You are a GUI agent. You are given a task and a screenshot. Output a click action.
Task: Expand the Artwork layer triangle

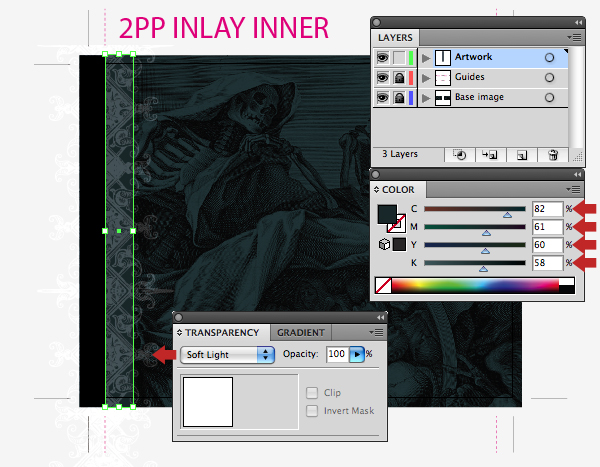[x=426, y=58]
